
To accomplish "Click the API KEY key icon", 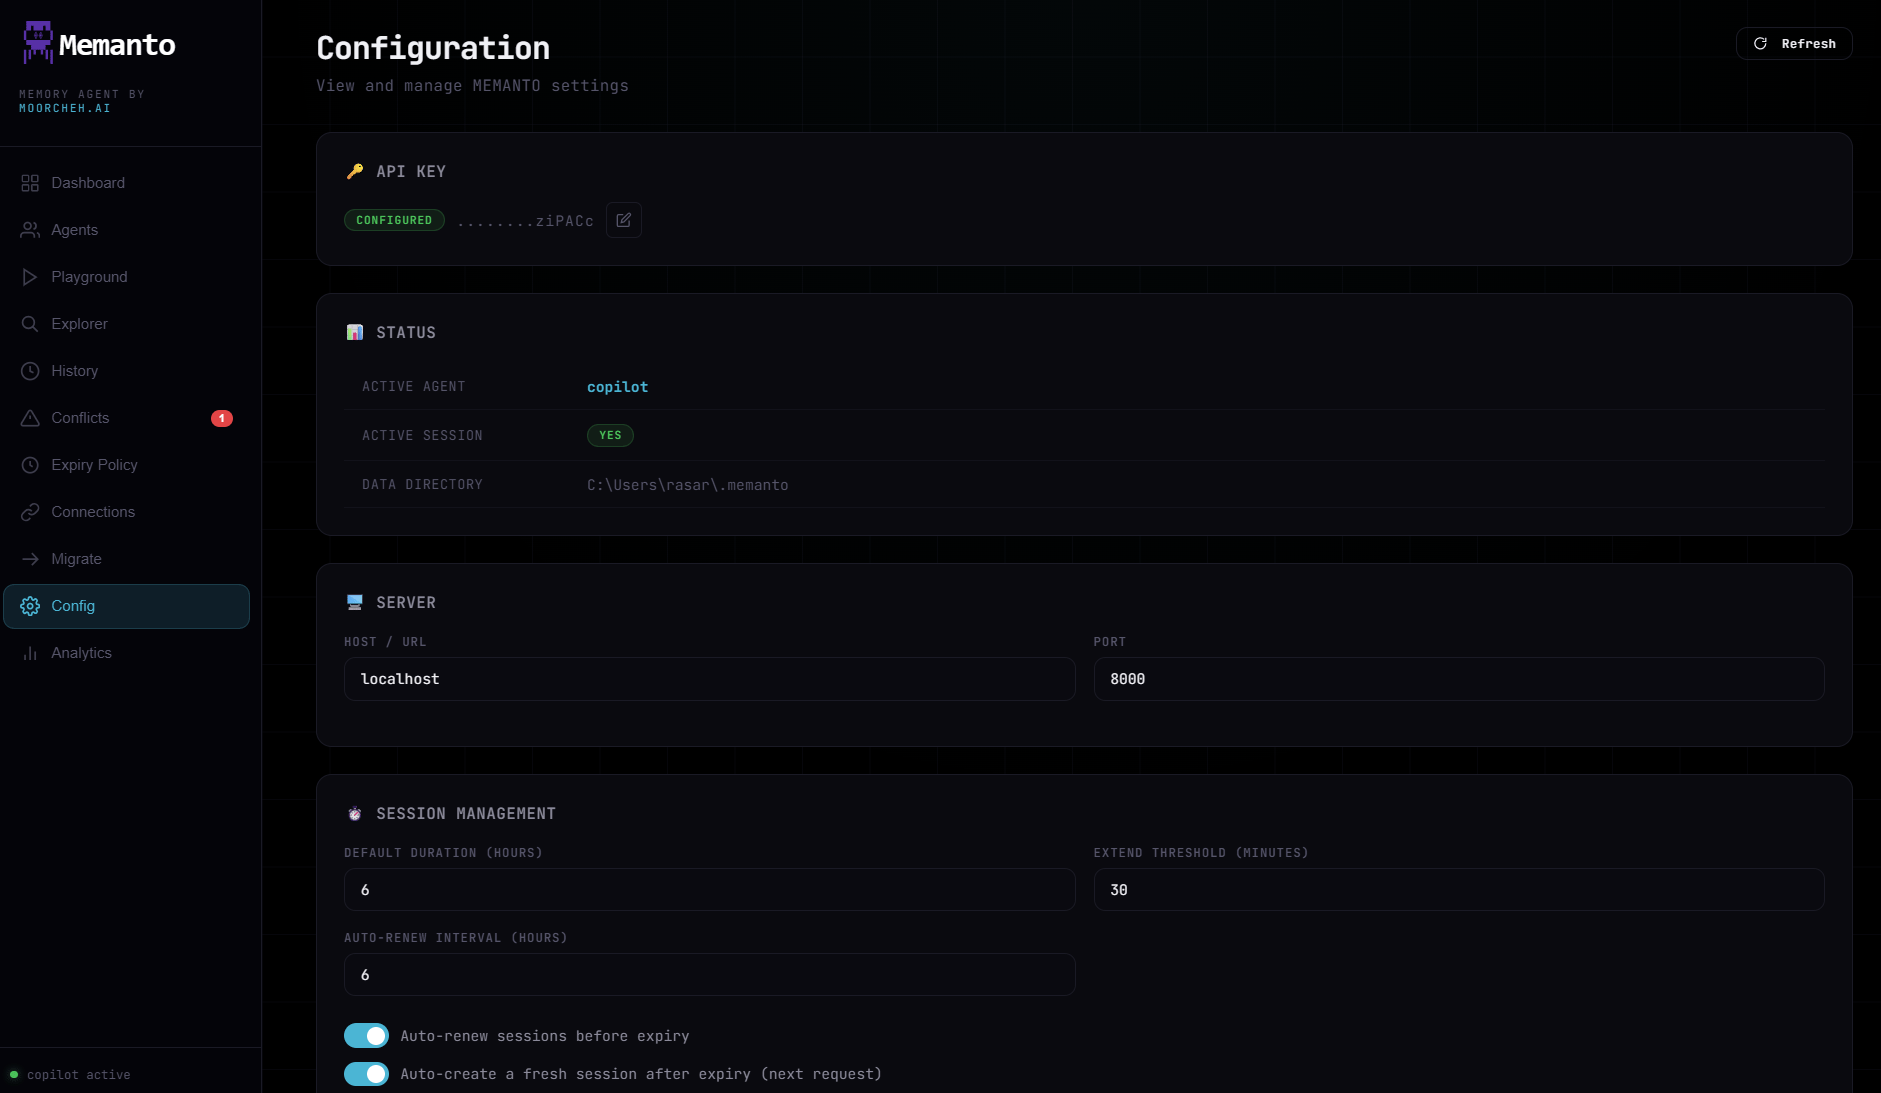I will coord(355,171).
